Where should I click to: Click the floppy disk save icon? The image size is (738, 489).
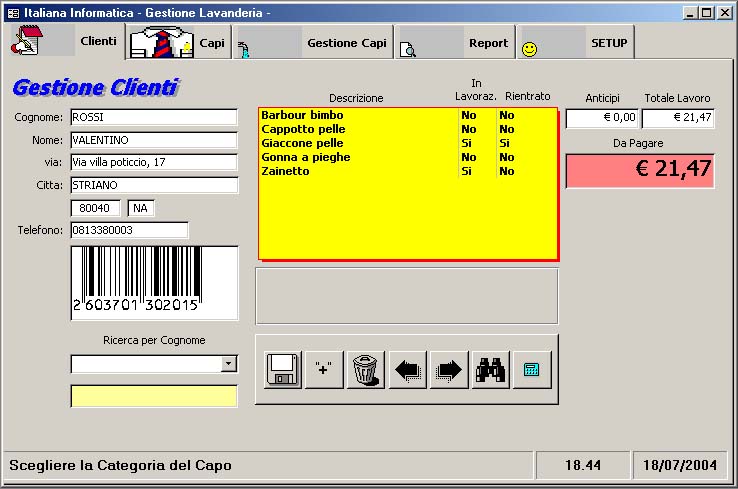[x=283, y=369]
